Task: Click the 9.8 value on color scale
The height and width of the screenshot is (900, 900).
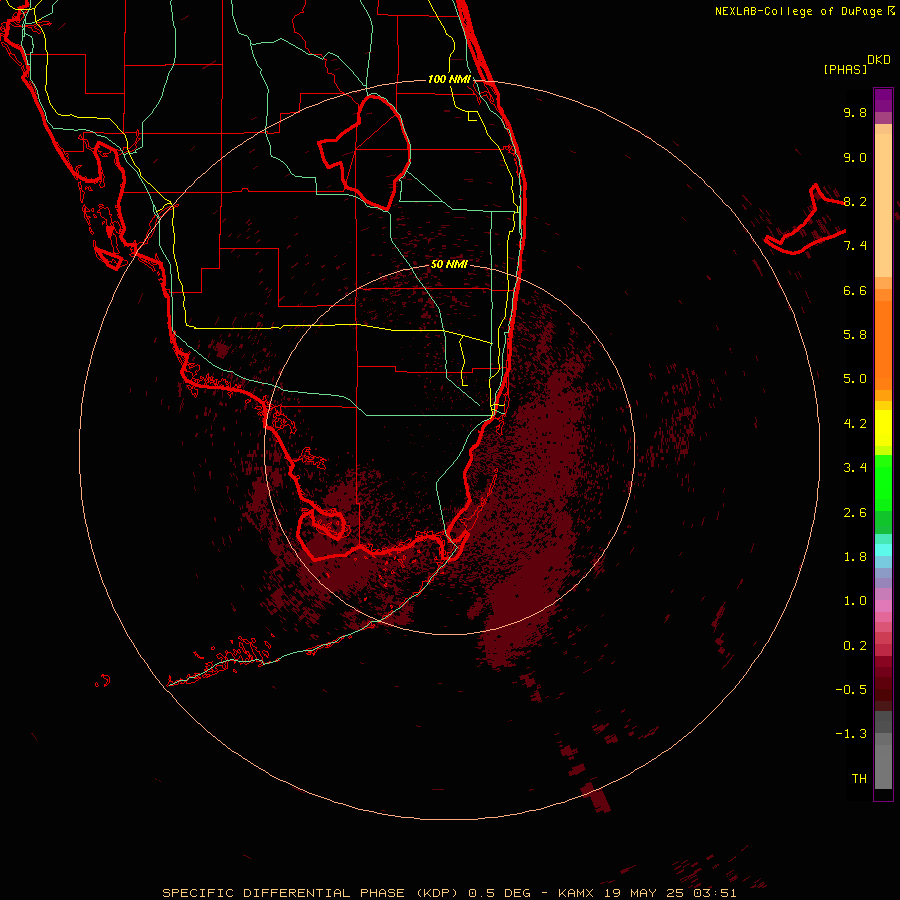Action: [x=855, y=112]
